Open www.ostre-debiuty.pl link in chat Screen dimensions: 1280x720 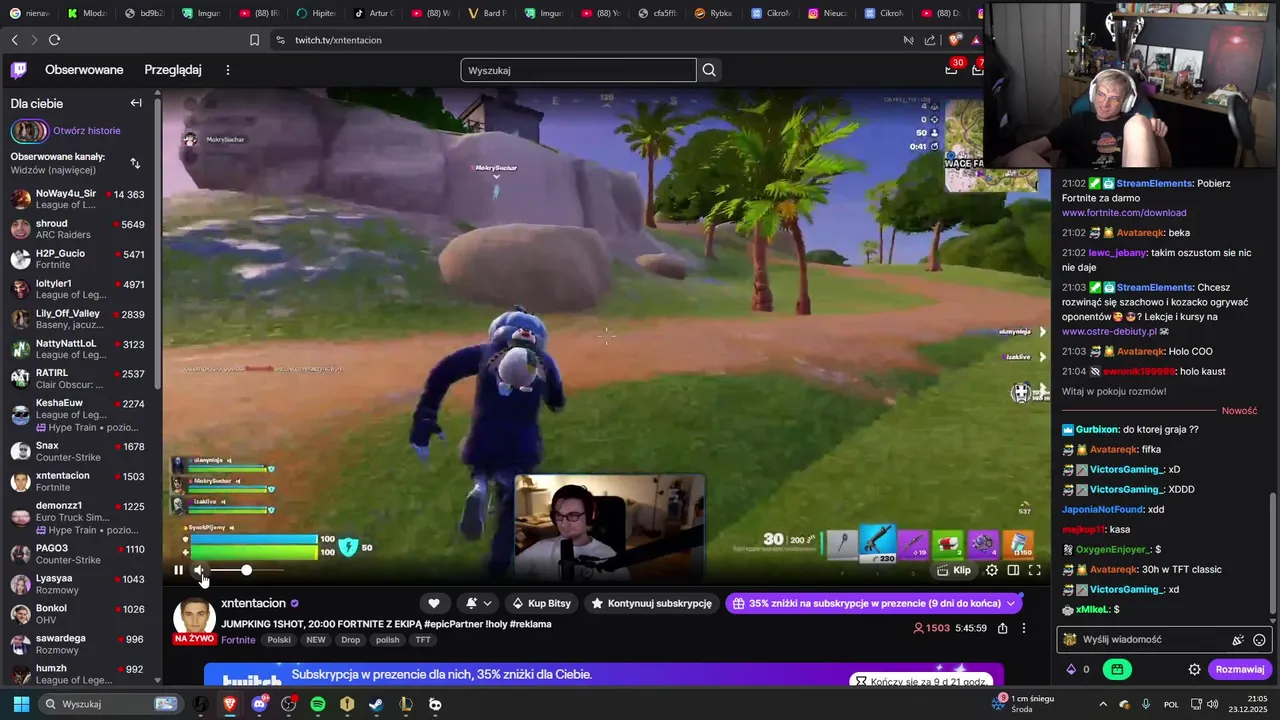[1109, 331]
